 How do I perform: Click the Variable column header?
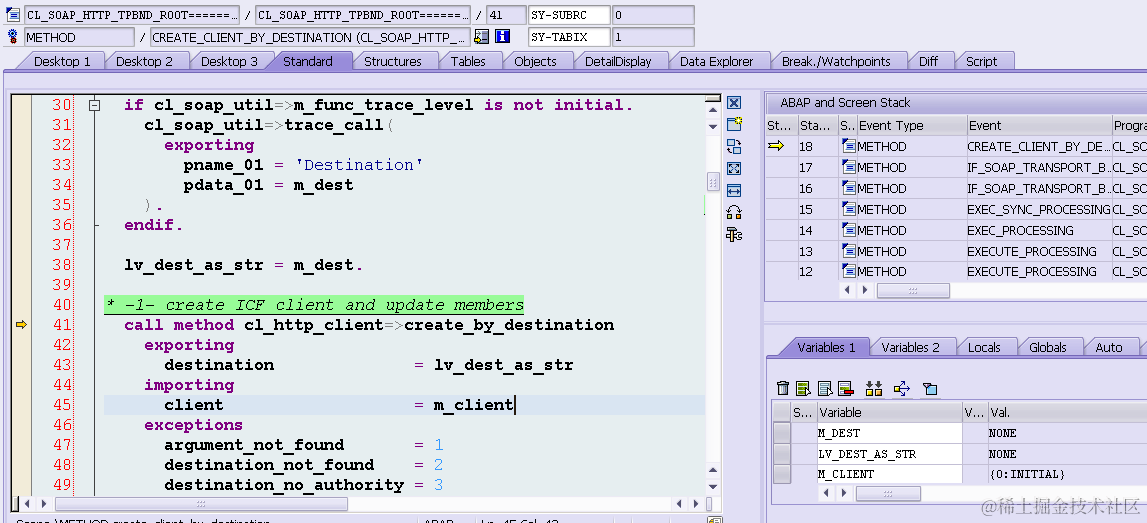[890, 413]
